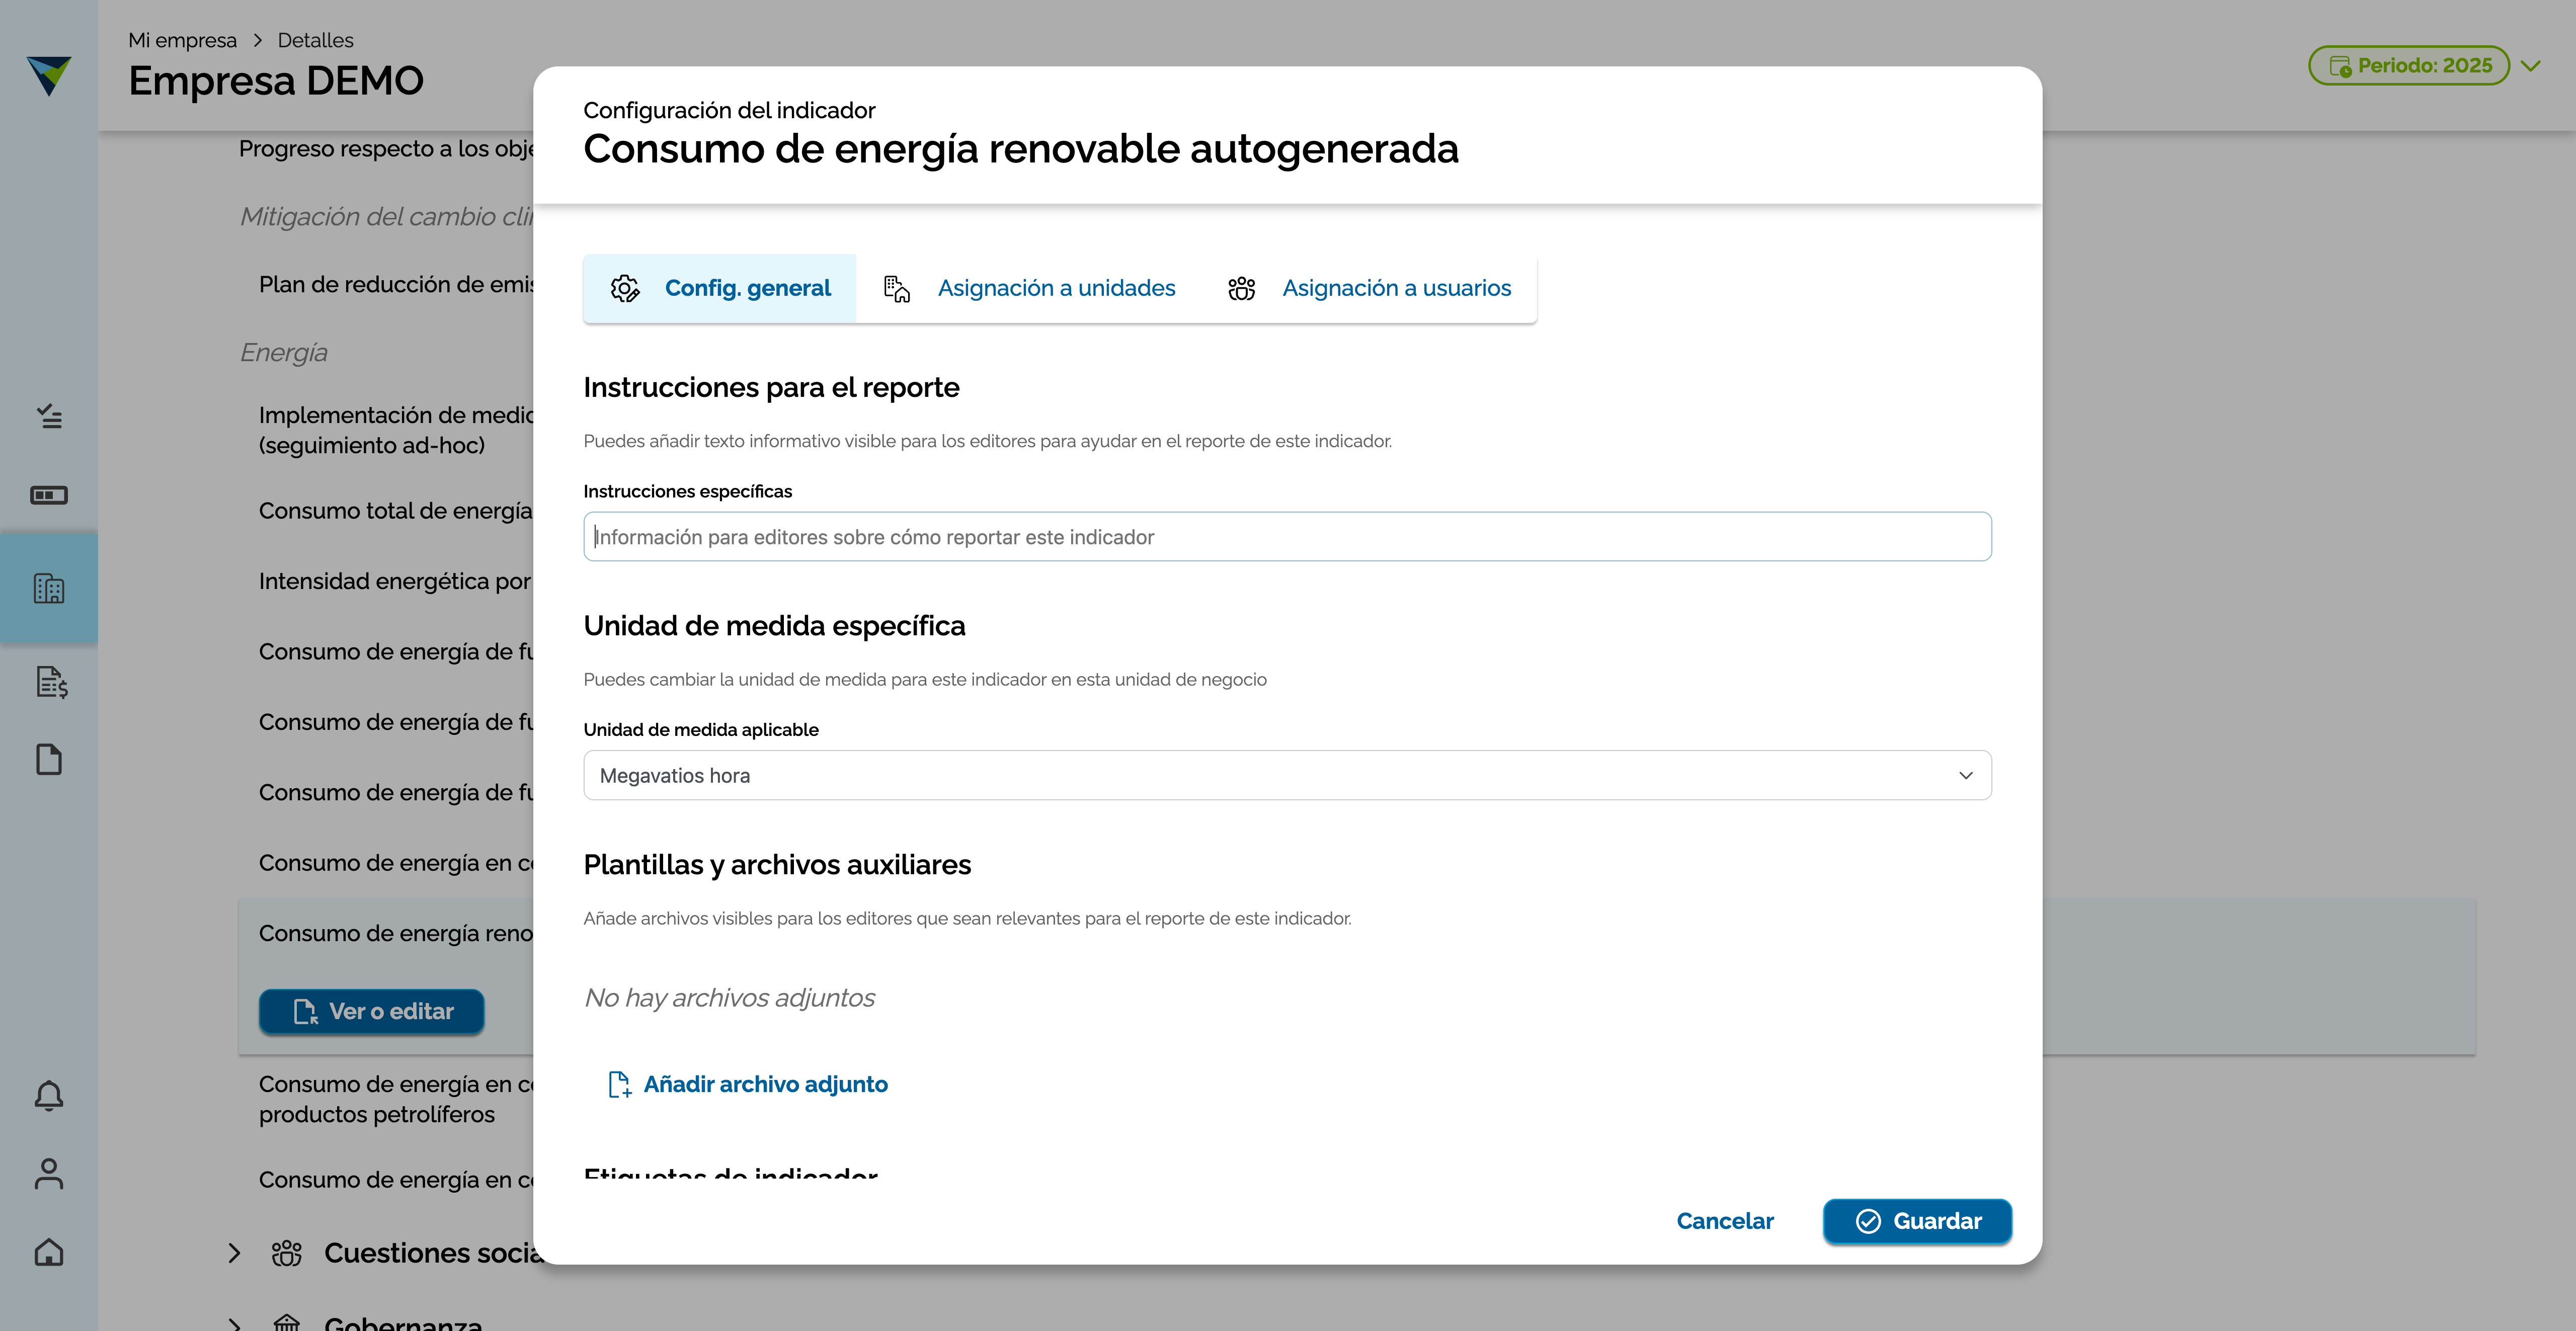This screenshot has height=1331, width=2576.
Task: Go to home via house icon
Action: click(49, 1252)
